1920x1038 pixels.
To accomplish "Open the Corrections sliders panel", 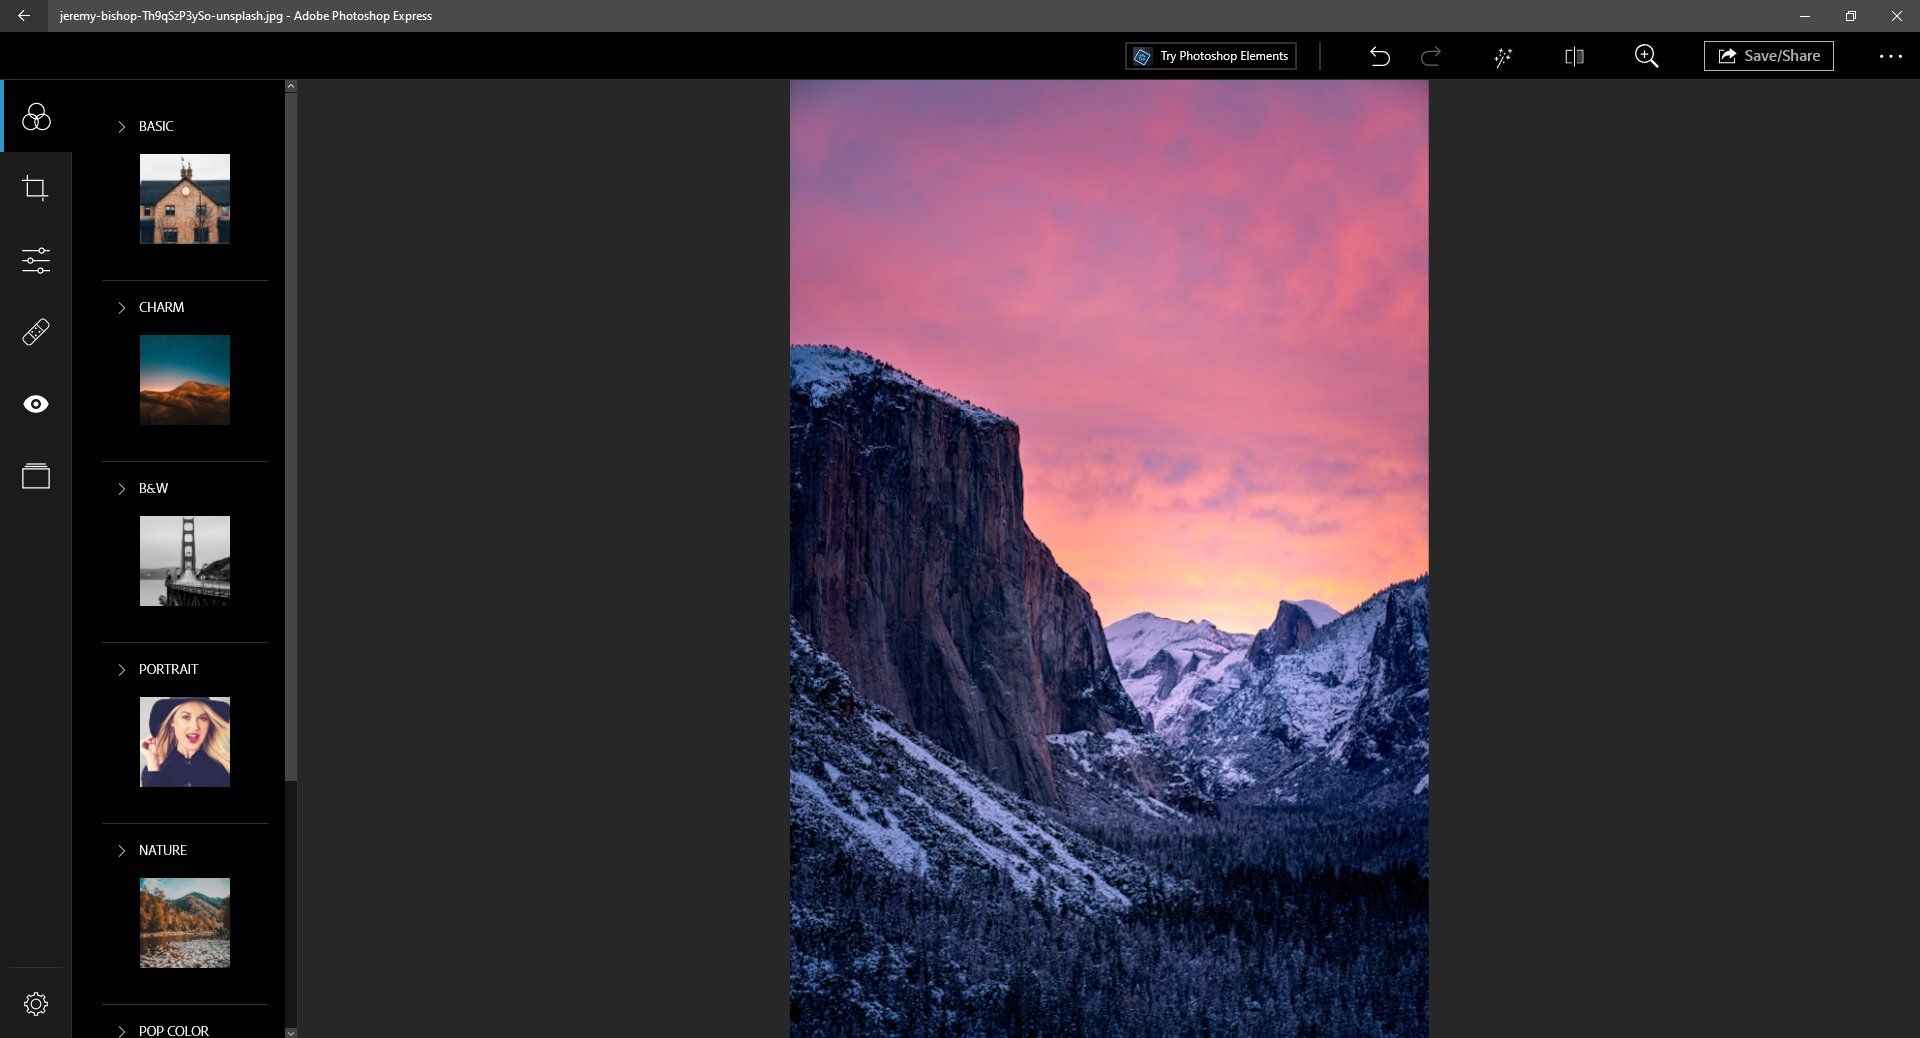I will [x=36, y=260].
